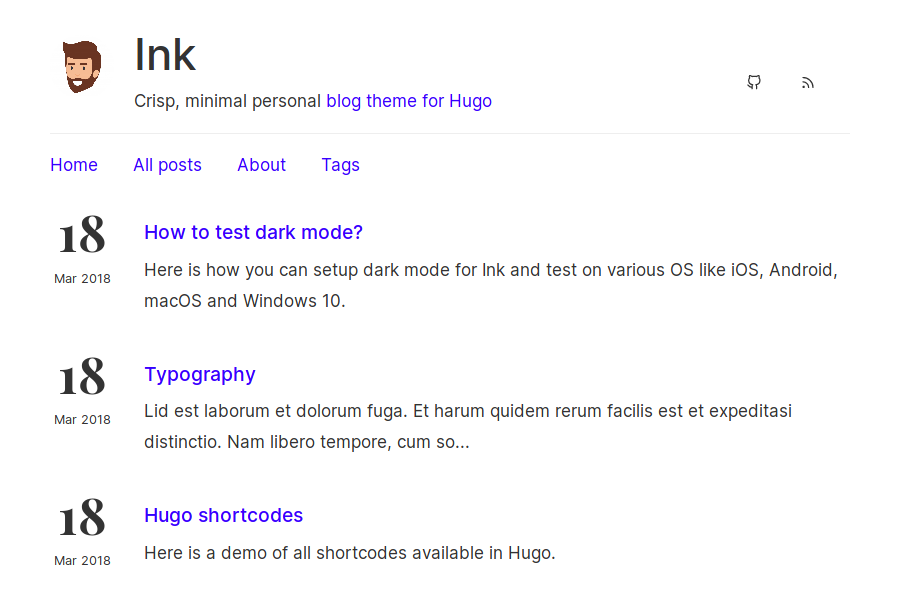The height and width of the screenshot is (600, 900).
Task: Open the Typography post title
Action: tap(200, 374)
